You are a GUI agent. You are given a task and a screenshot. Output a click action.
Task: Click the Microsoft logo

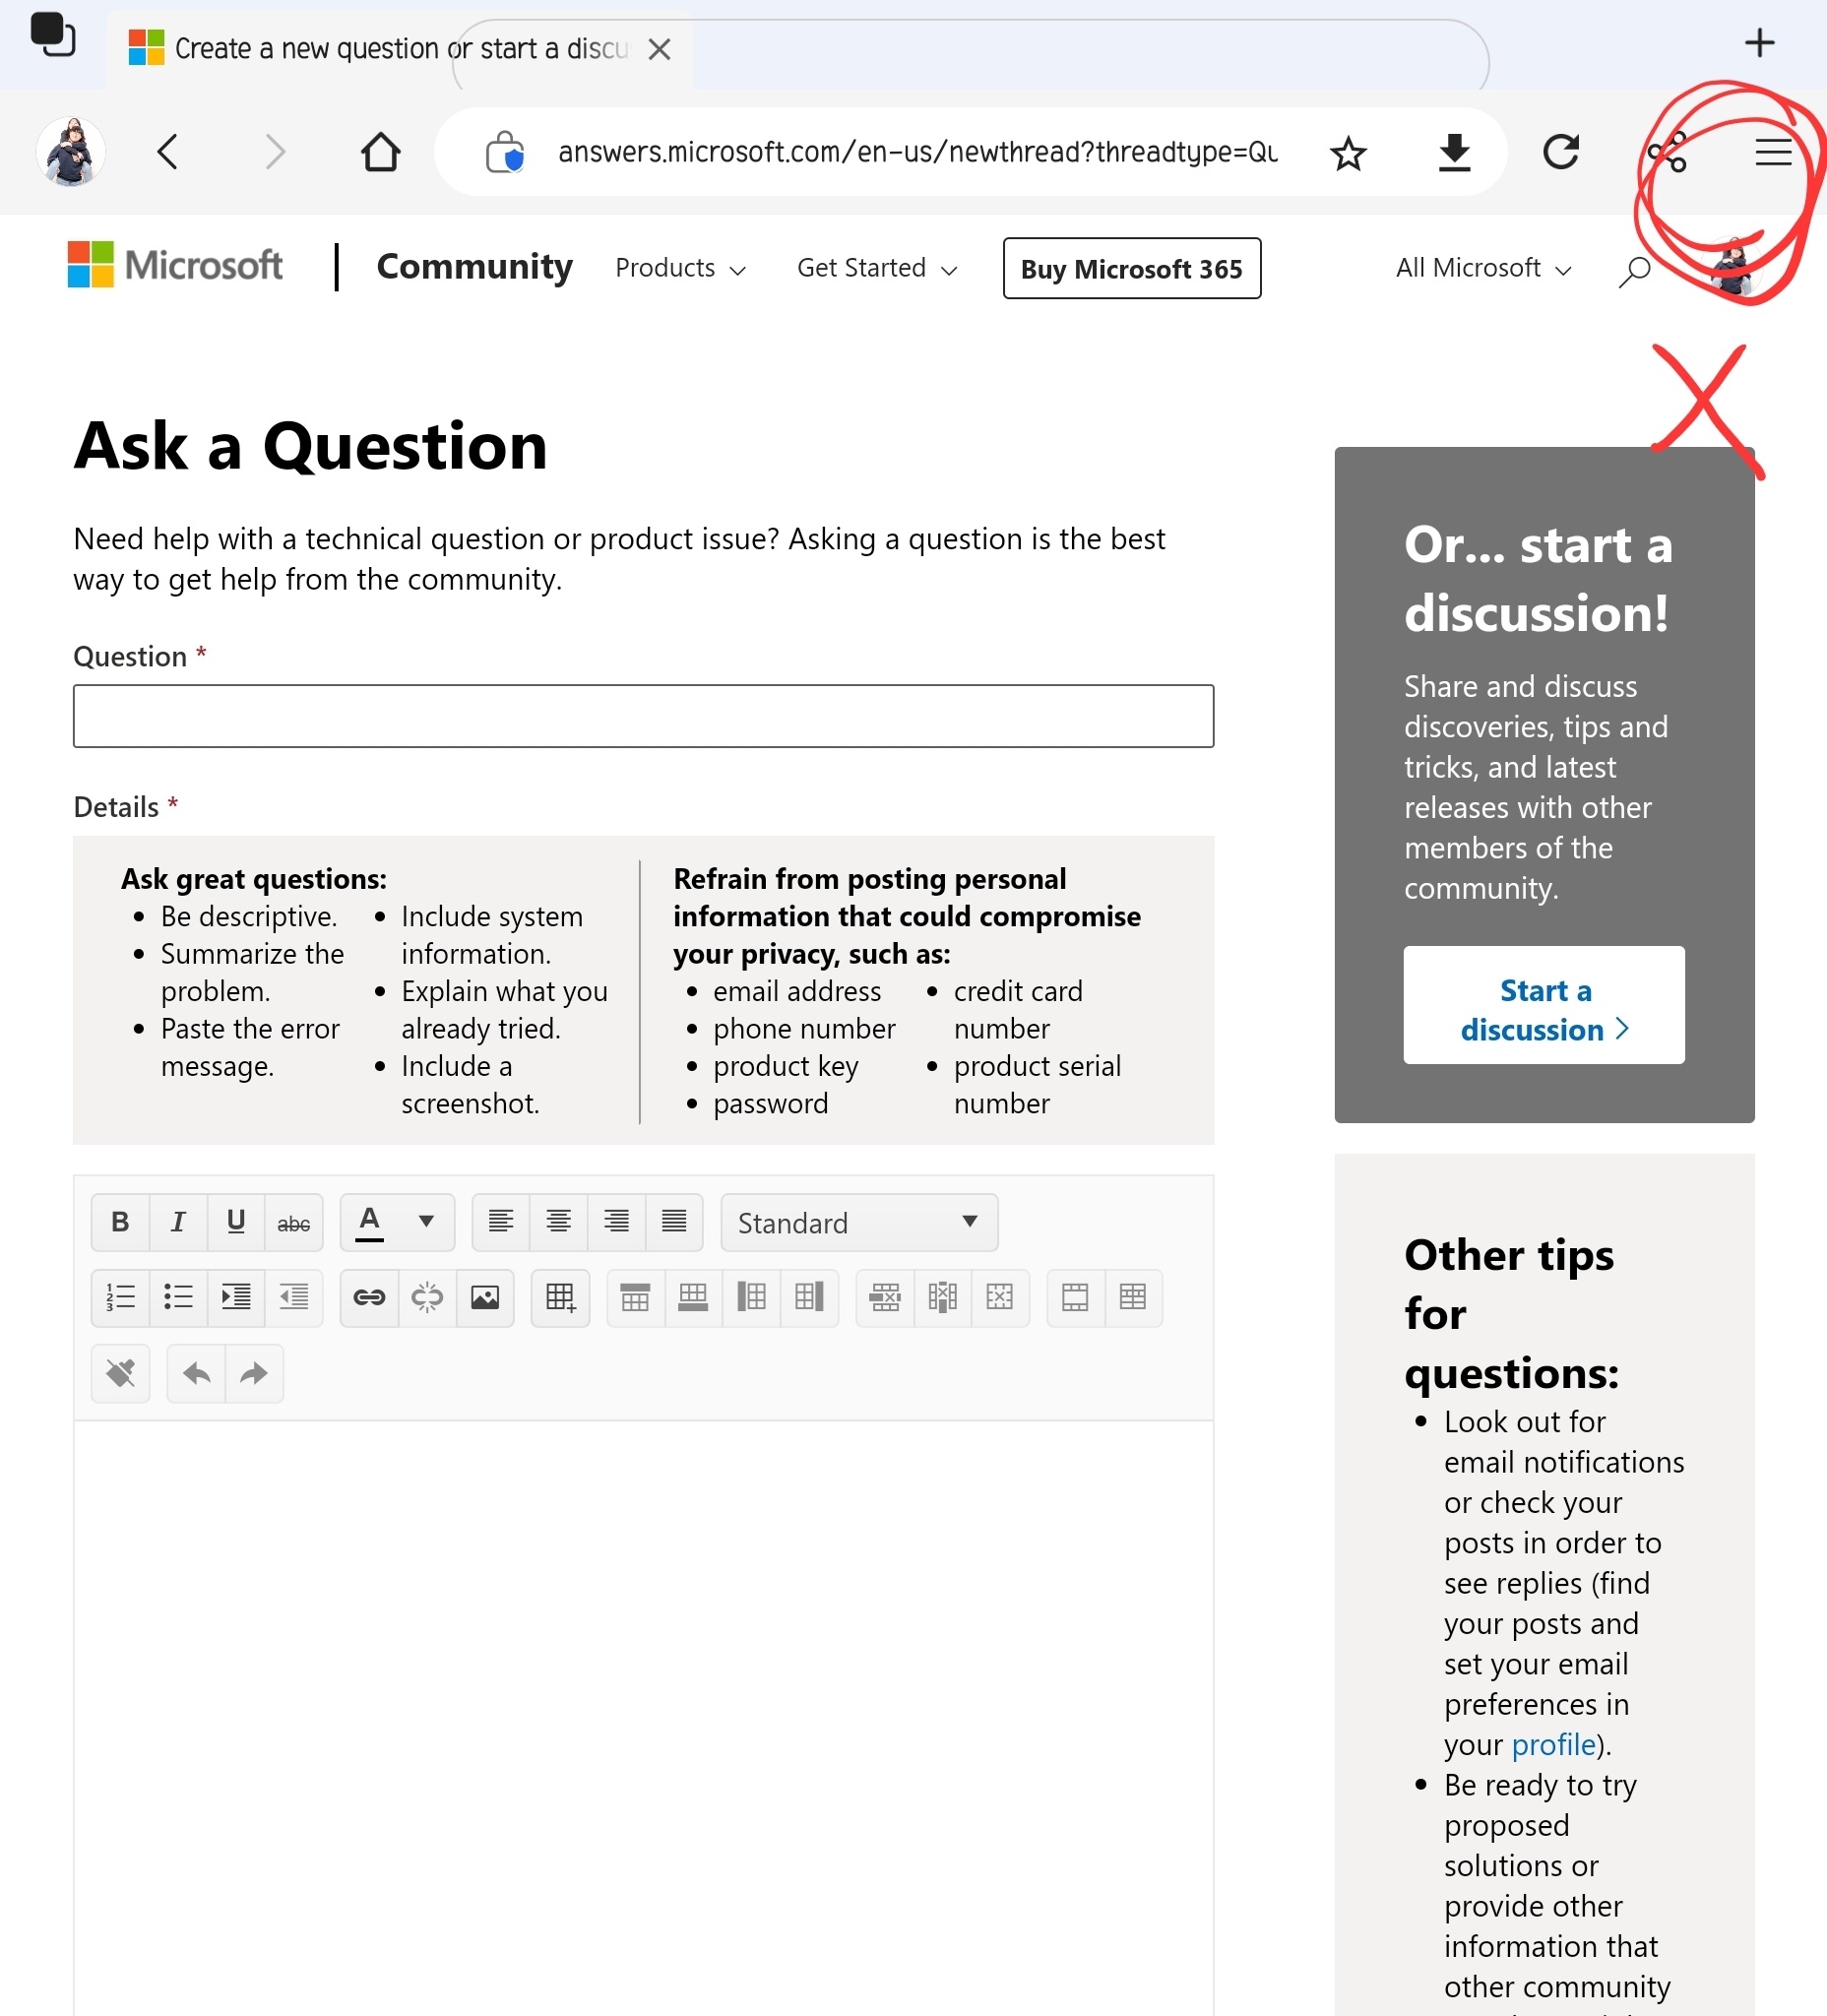[175, 265]
